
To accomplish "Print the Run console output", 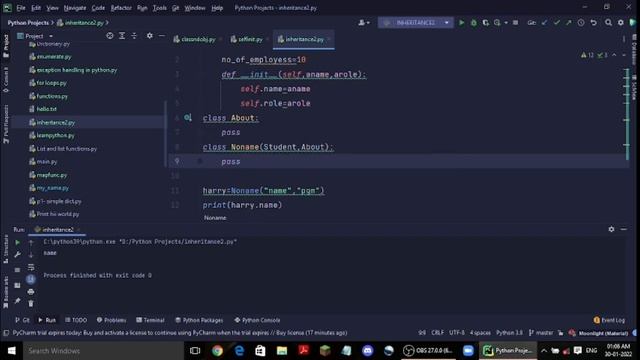I will point(31,292).
